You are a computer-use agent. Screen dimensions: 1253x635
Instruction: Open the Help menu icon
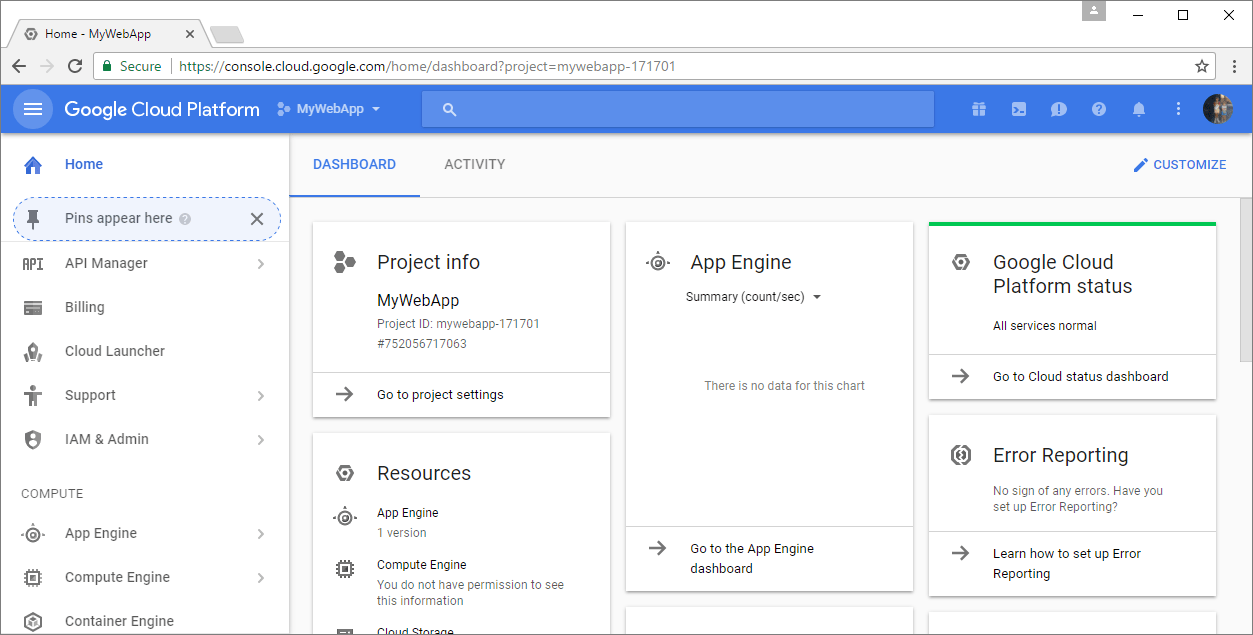(1098, 109)
